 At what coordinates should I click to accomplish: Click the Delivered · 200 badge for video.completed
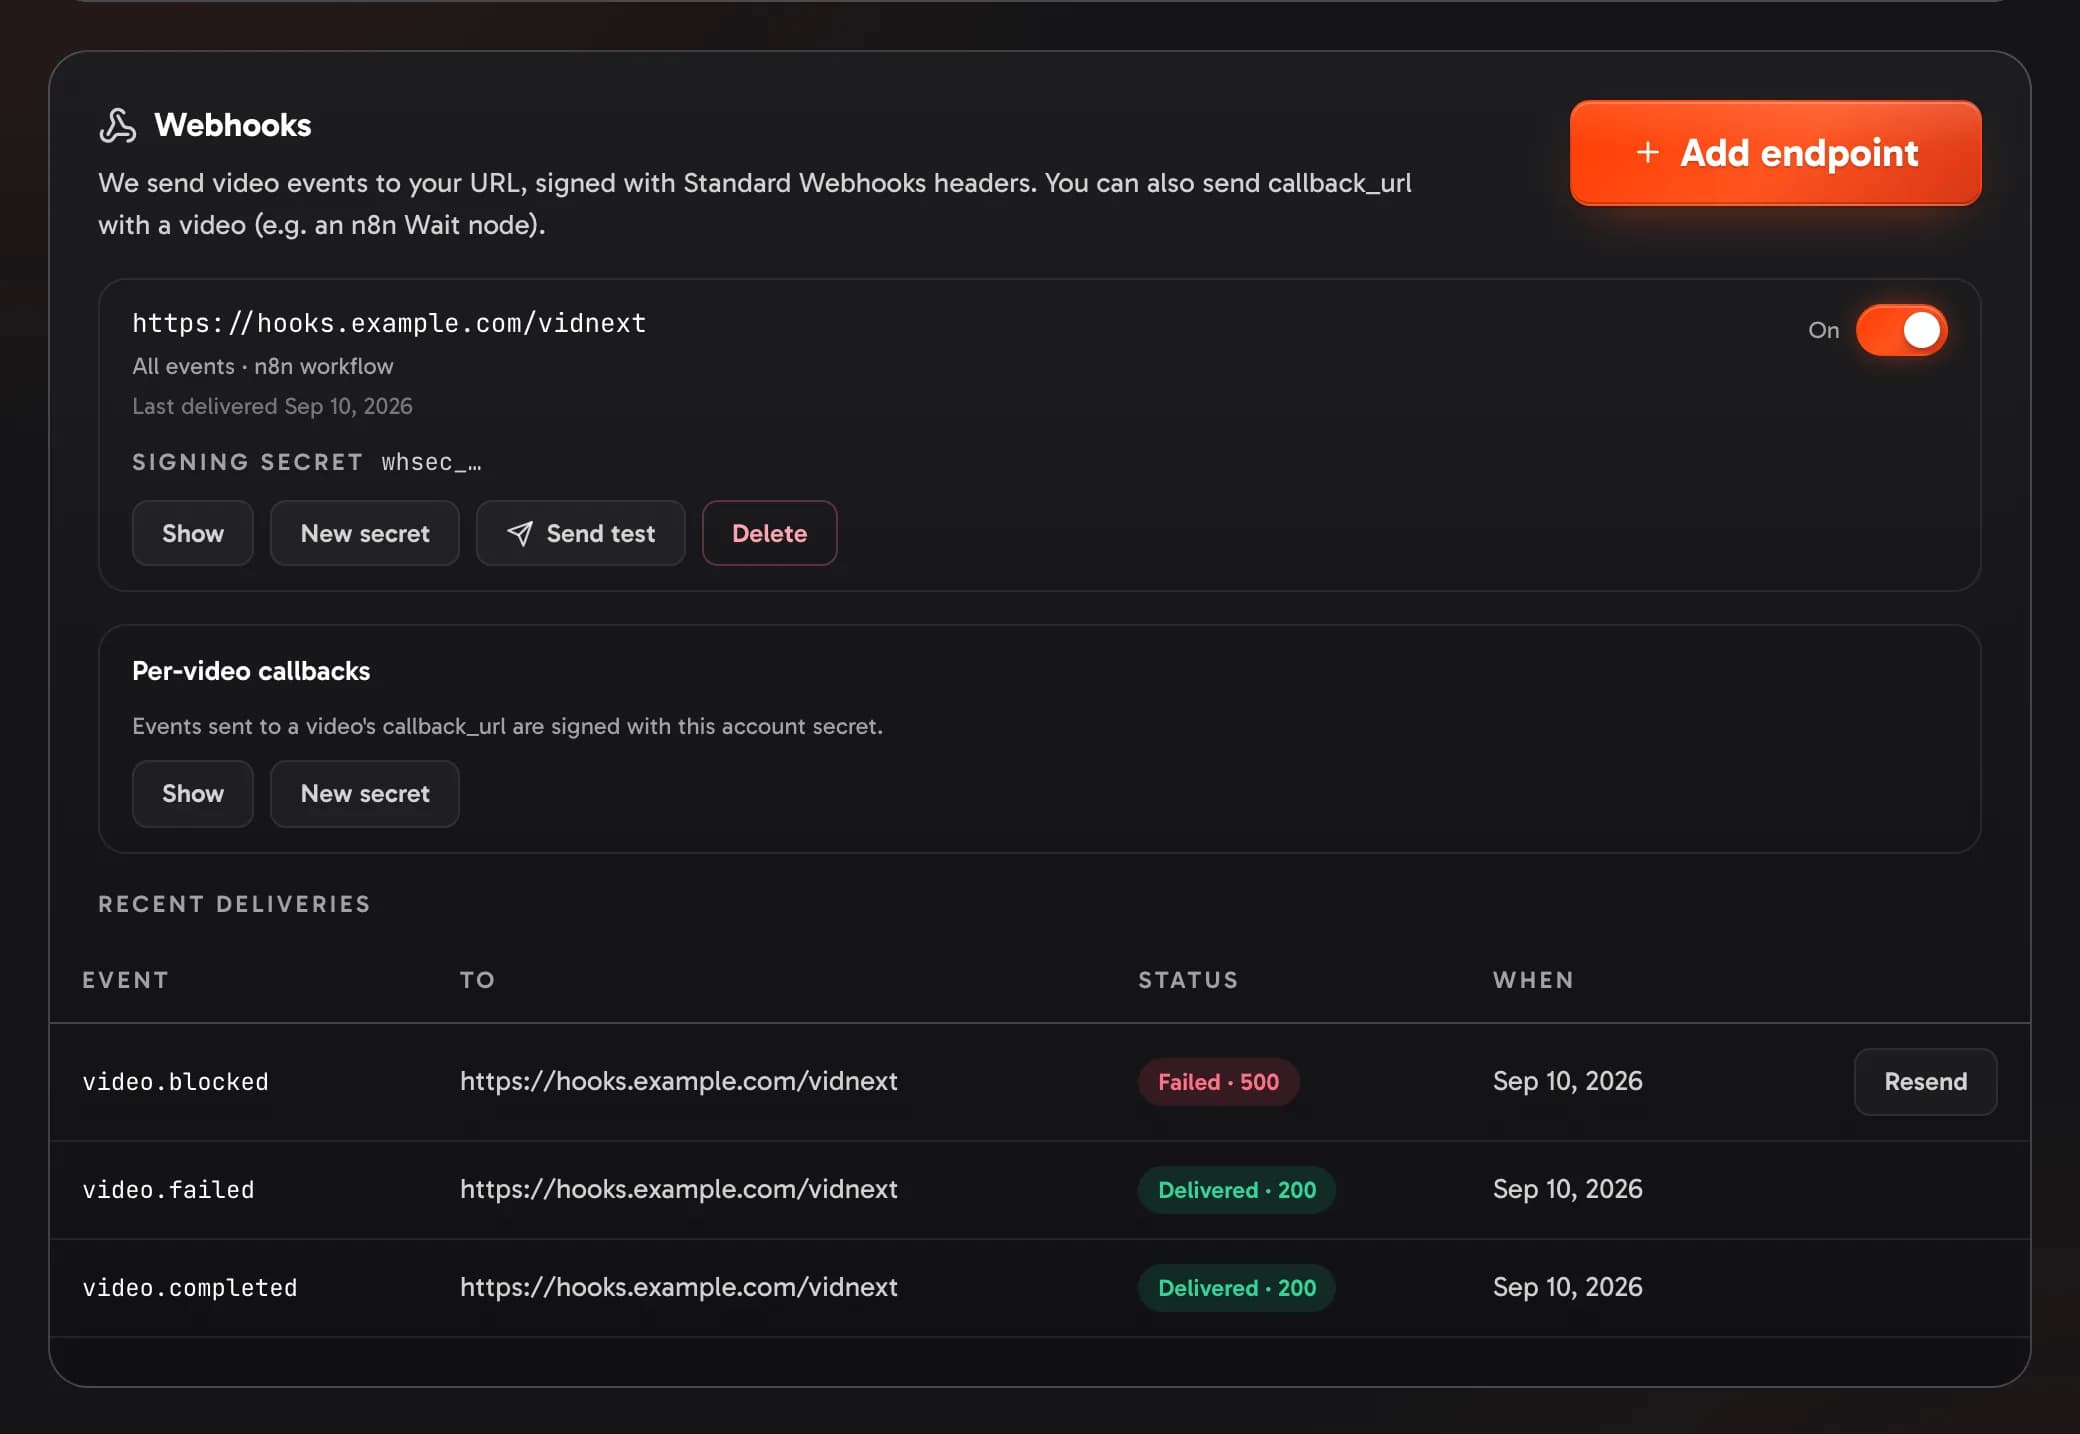[x=1237, y=1288]
